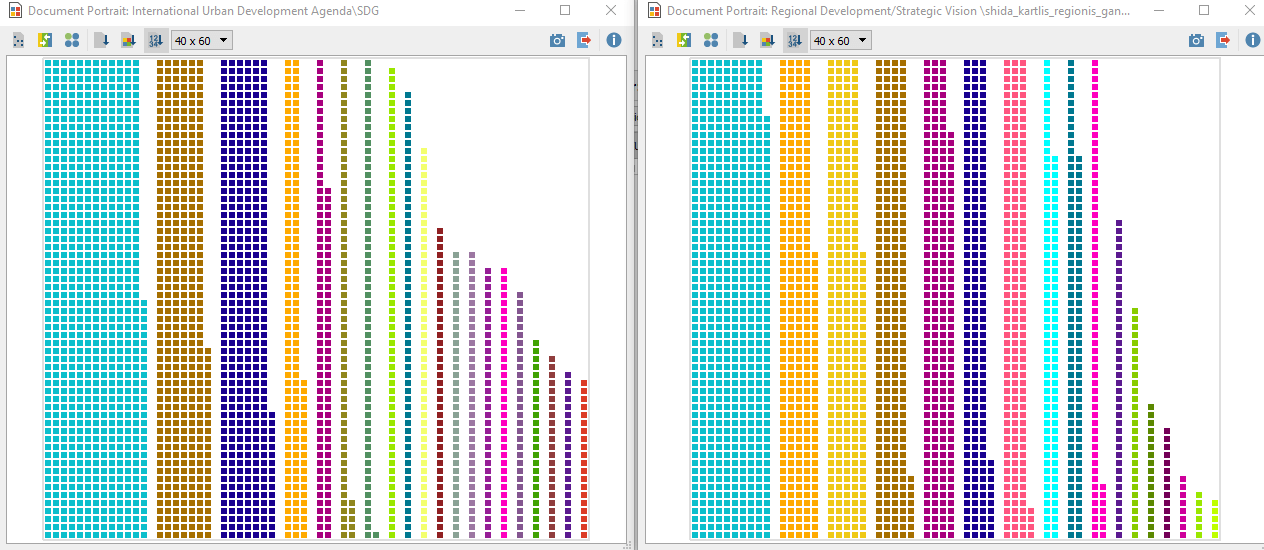Toggle numbered frequency sort in SDG window
Viewport: 1264px width, 550px height.
click(x=156, y=41)
